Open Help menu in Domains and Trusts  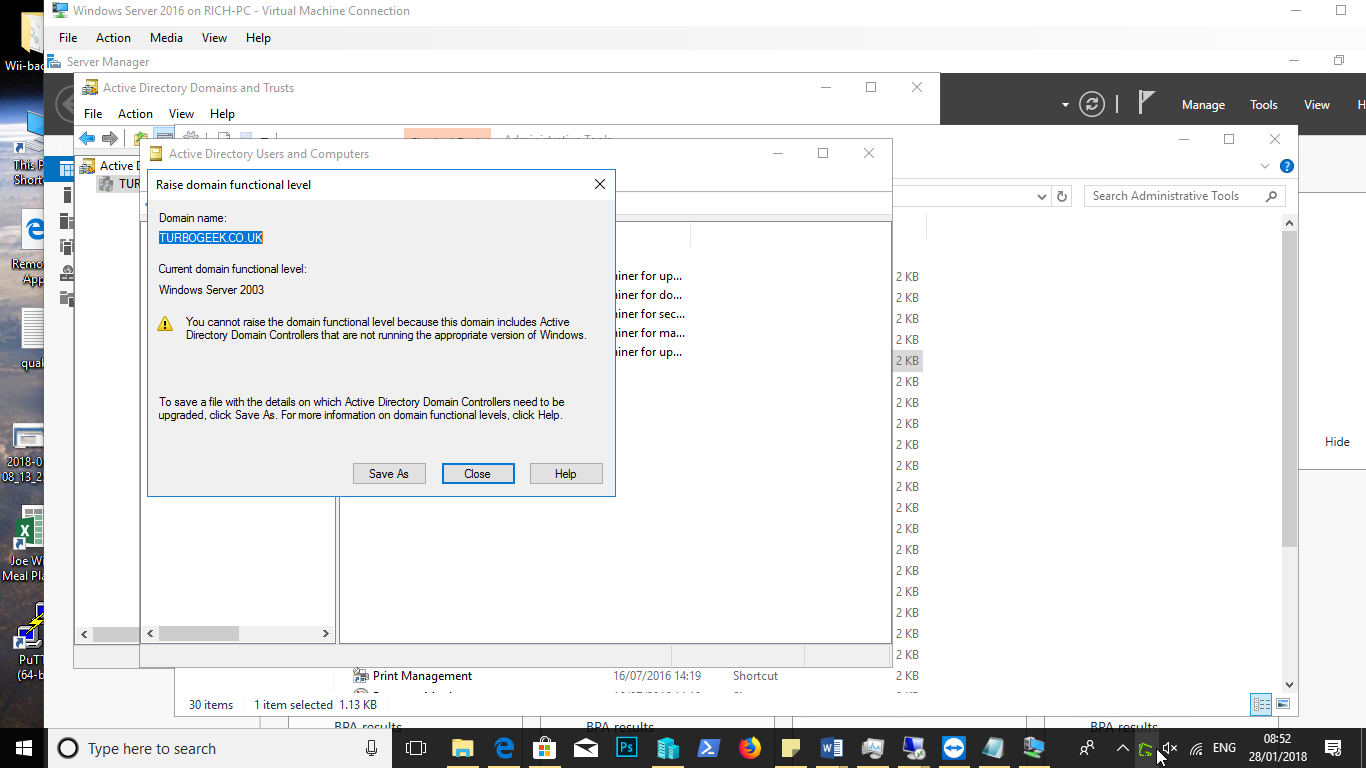pyautogui.click(x=222, y=114)
